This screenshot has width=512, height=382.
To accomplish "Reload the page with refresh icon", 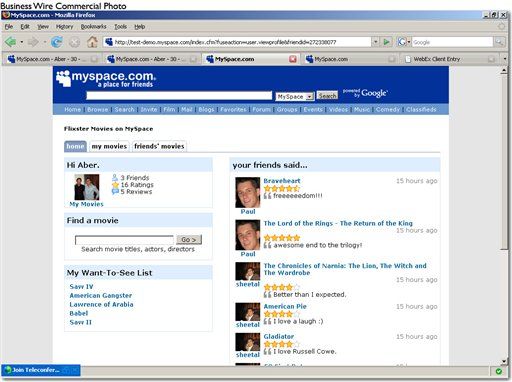I will 57,42.
